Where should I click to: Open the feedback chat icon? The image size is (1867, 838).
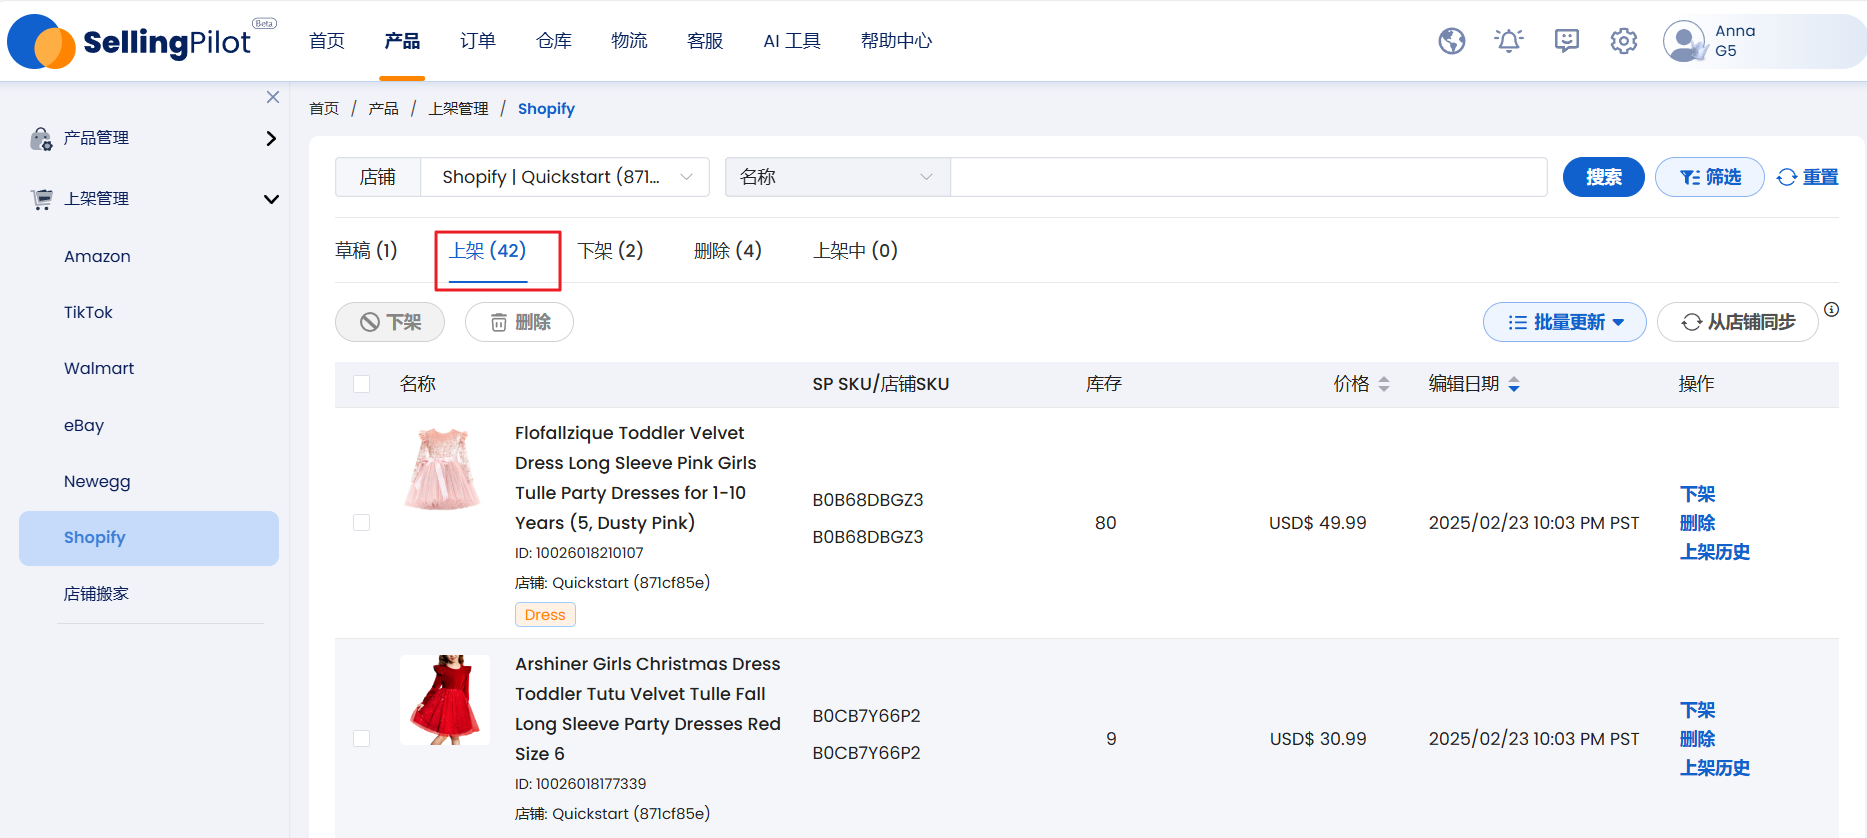(x=1567, y=41)
